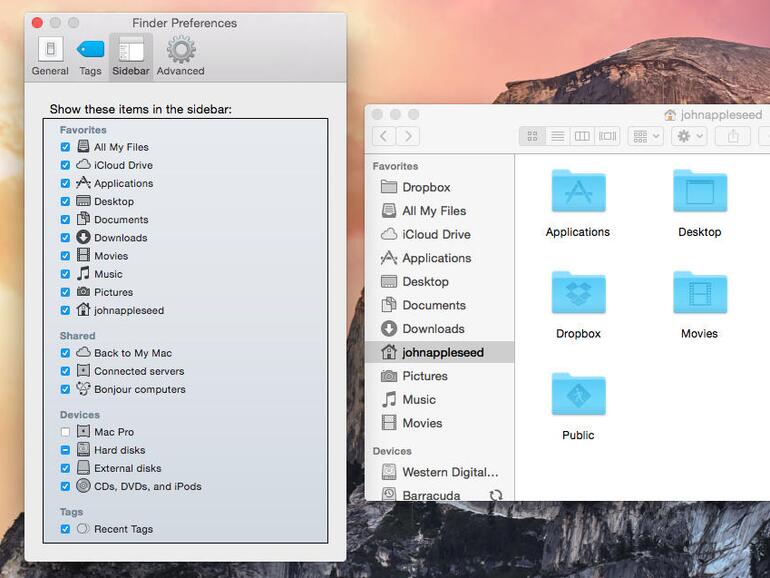Image resolution: width=770 pixels, height=578 pixels.
Task: Switch to the General preferences tab
Action: [x=50, y=56]
